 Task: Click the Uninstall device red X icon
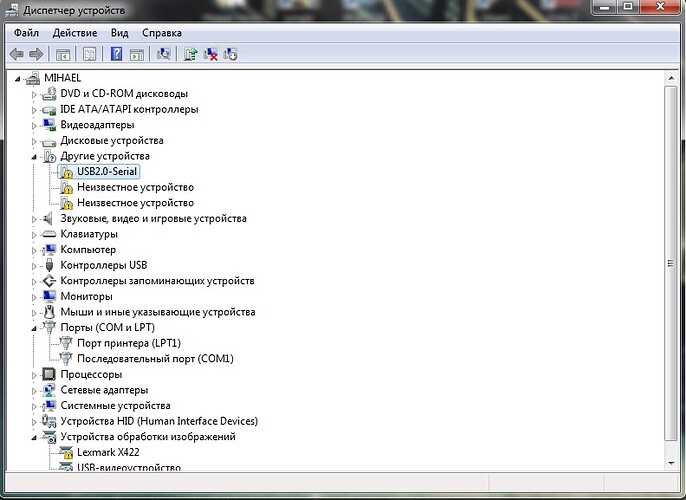click(x=210, y=54)
